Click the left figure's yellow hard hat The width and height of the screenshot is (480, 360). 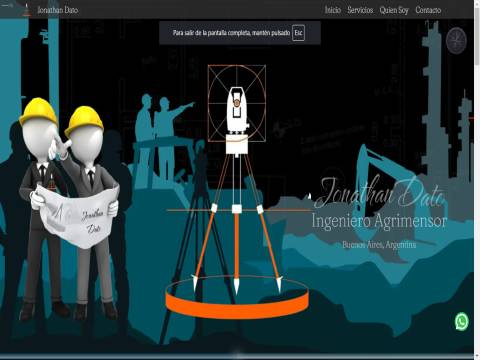pyautogui.click(x=38, y=111)
